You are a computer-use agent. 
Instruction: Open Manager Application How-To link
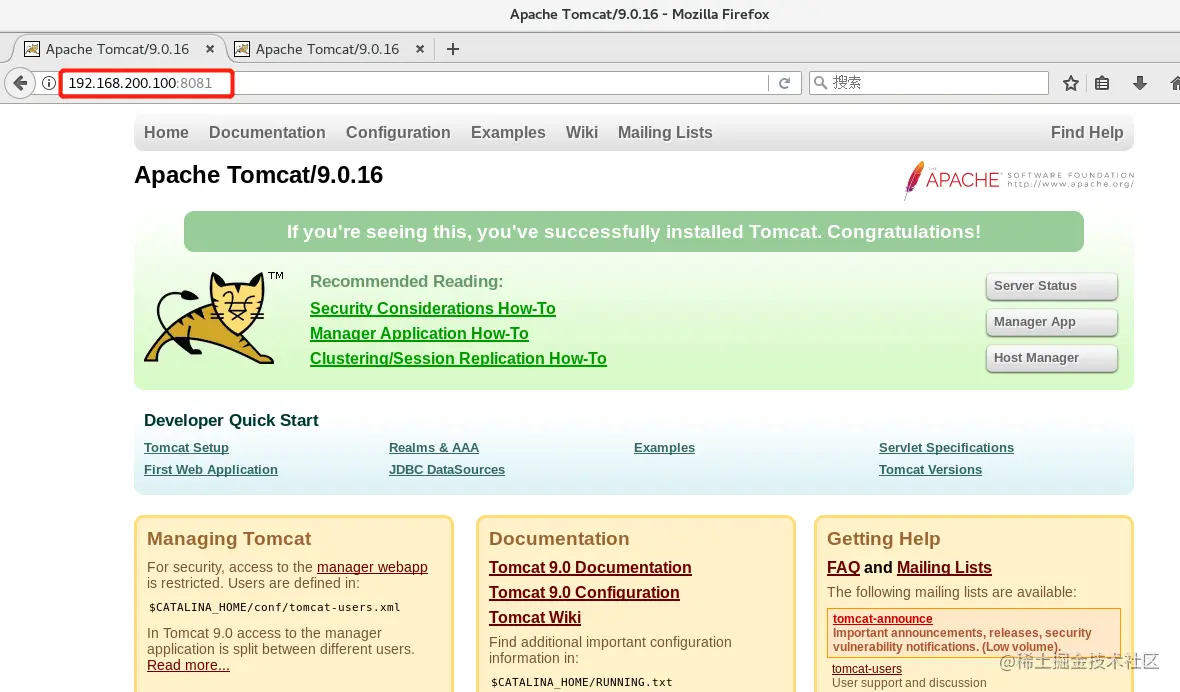click(419, 333)
